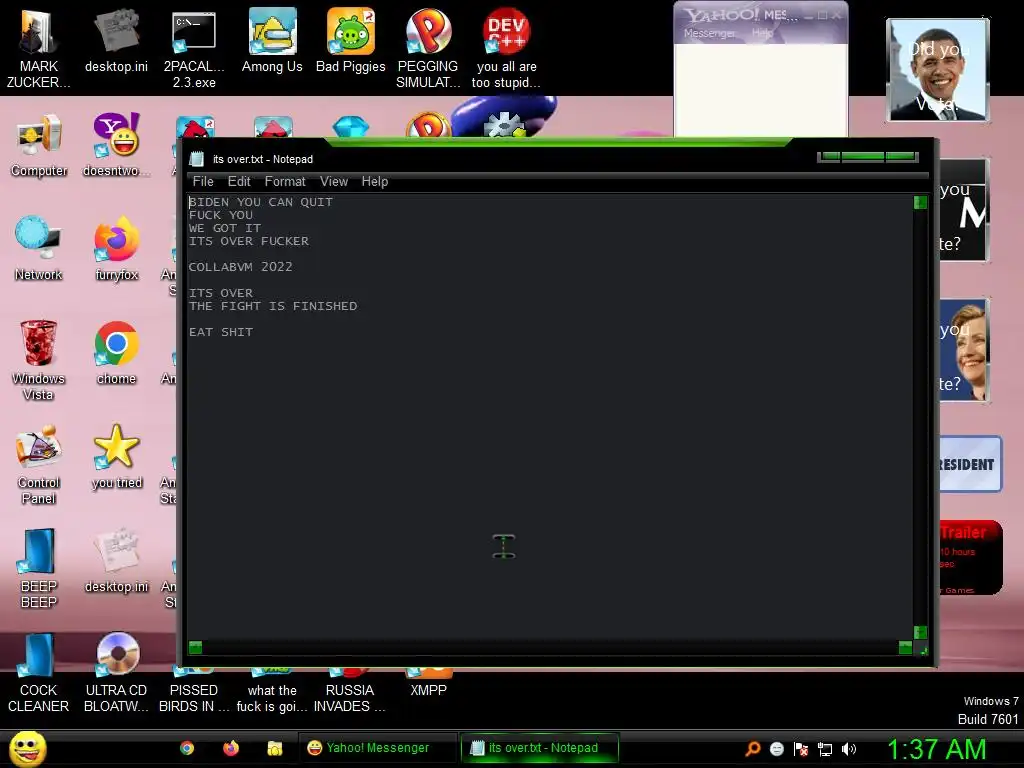Click the Yahoo! Messenger window title bar
This screenshot has width=1024, height=768.
[x=741, y=14]
